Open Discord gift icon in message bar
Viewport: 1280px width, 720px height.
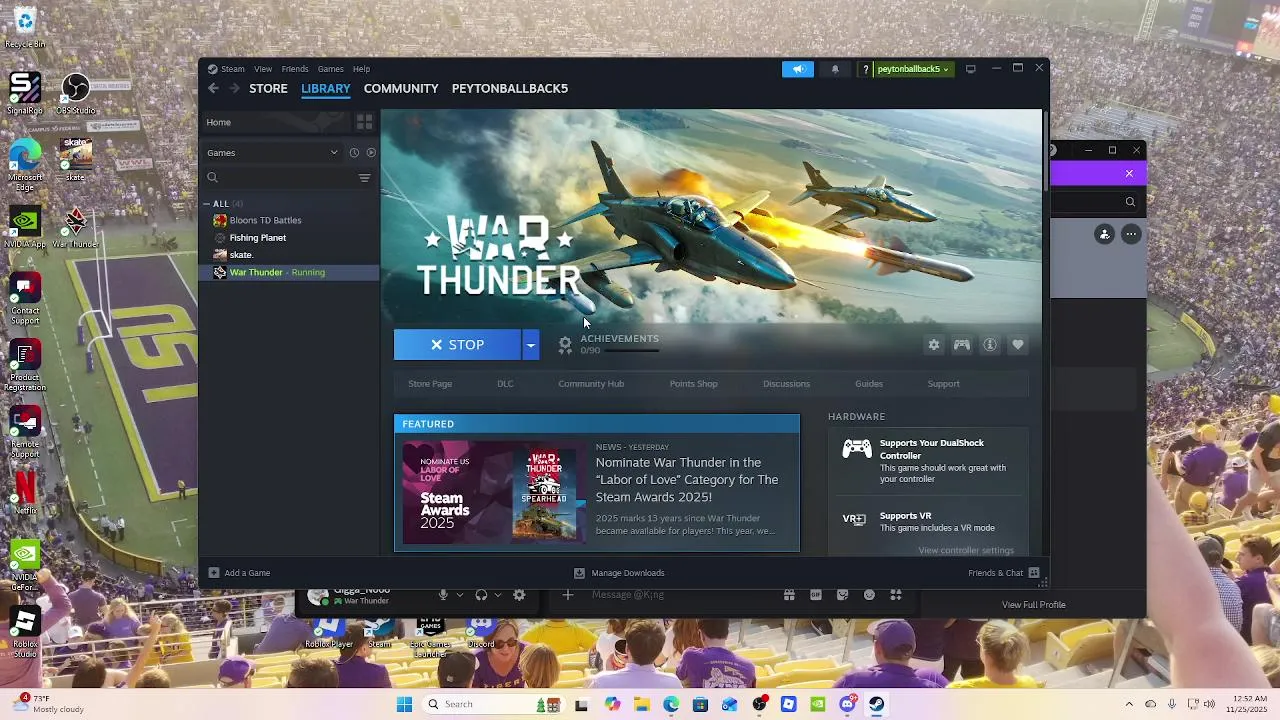click(789, 595)
